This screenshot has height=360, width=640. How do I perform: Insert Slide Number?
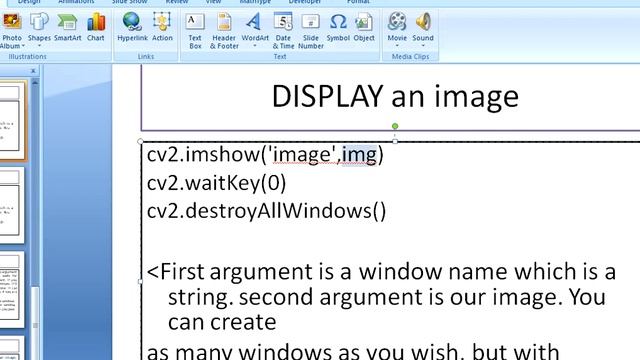click(x=311, y=31)
